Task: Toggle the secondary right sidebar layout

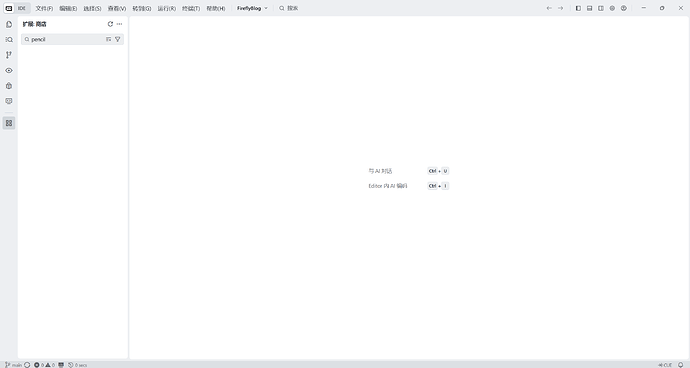Action: (601, 8)
